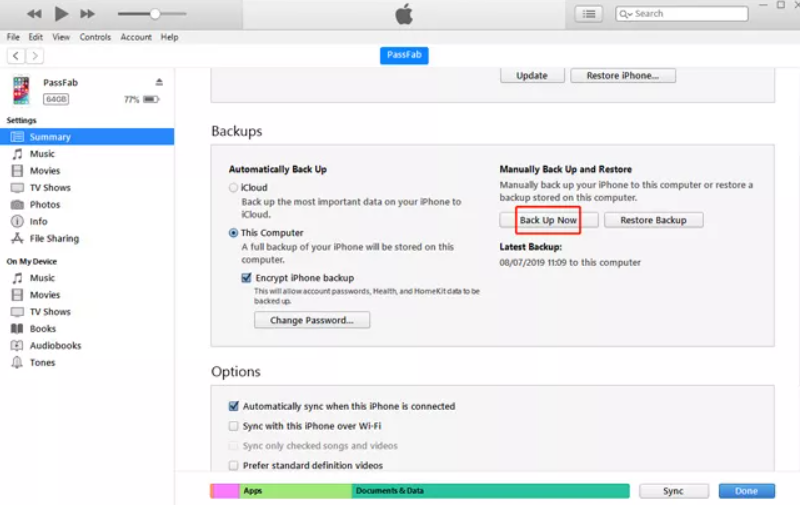Select the iCloud backup radio button
The height and width of the screenshot is (505, 800).
click(x=234, y=187)
